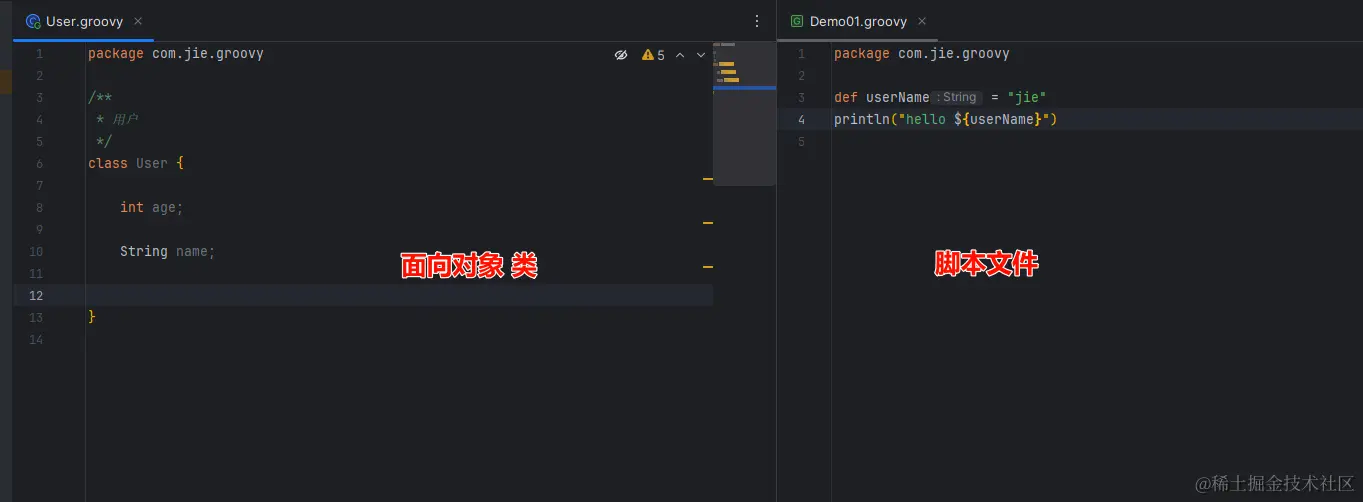Go to previous highlighted problem arrow
This screenshot has width=1363, height=502.
tap(680, 55)
